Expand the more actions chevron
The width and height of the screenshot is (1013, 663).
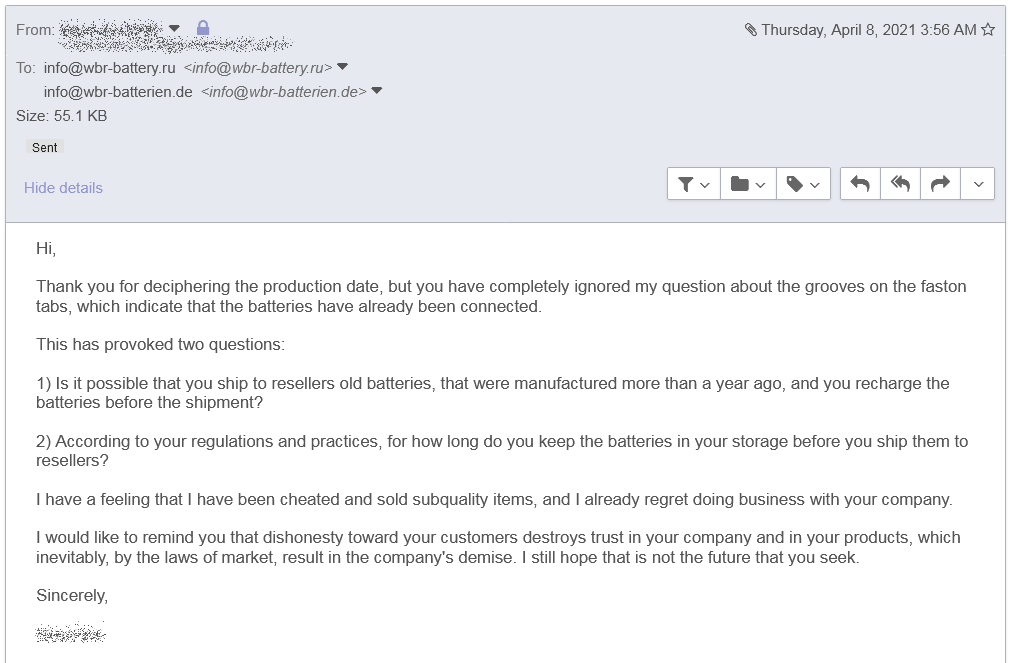tap(978, 184)
